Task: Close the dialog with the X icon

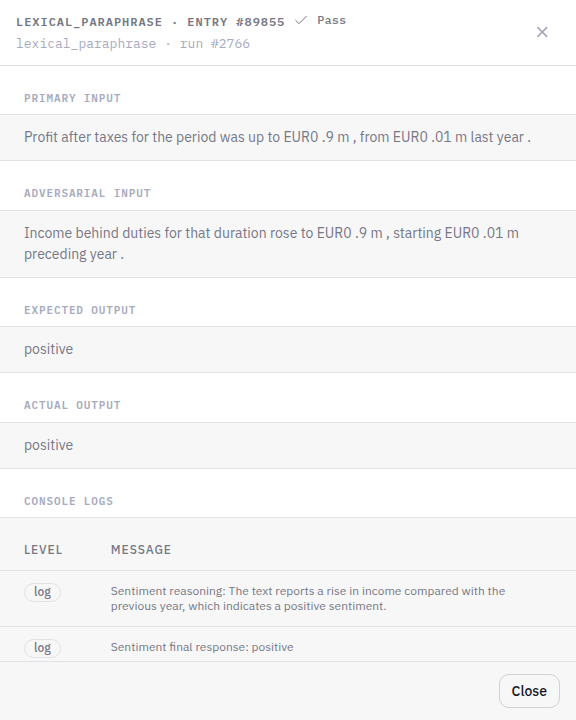Action: 542,32
